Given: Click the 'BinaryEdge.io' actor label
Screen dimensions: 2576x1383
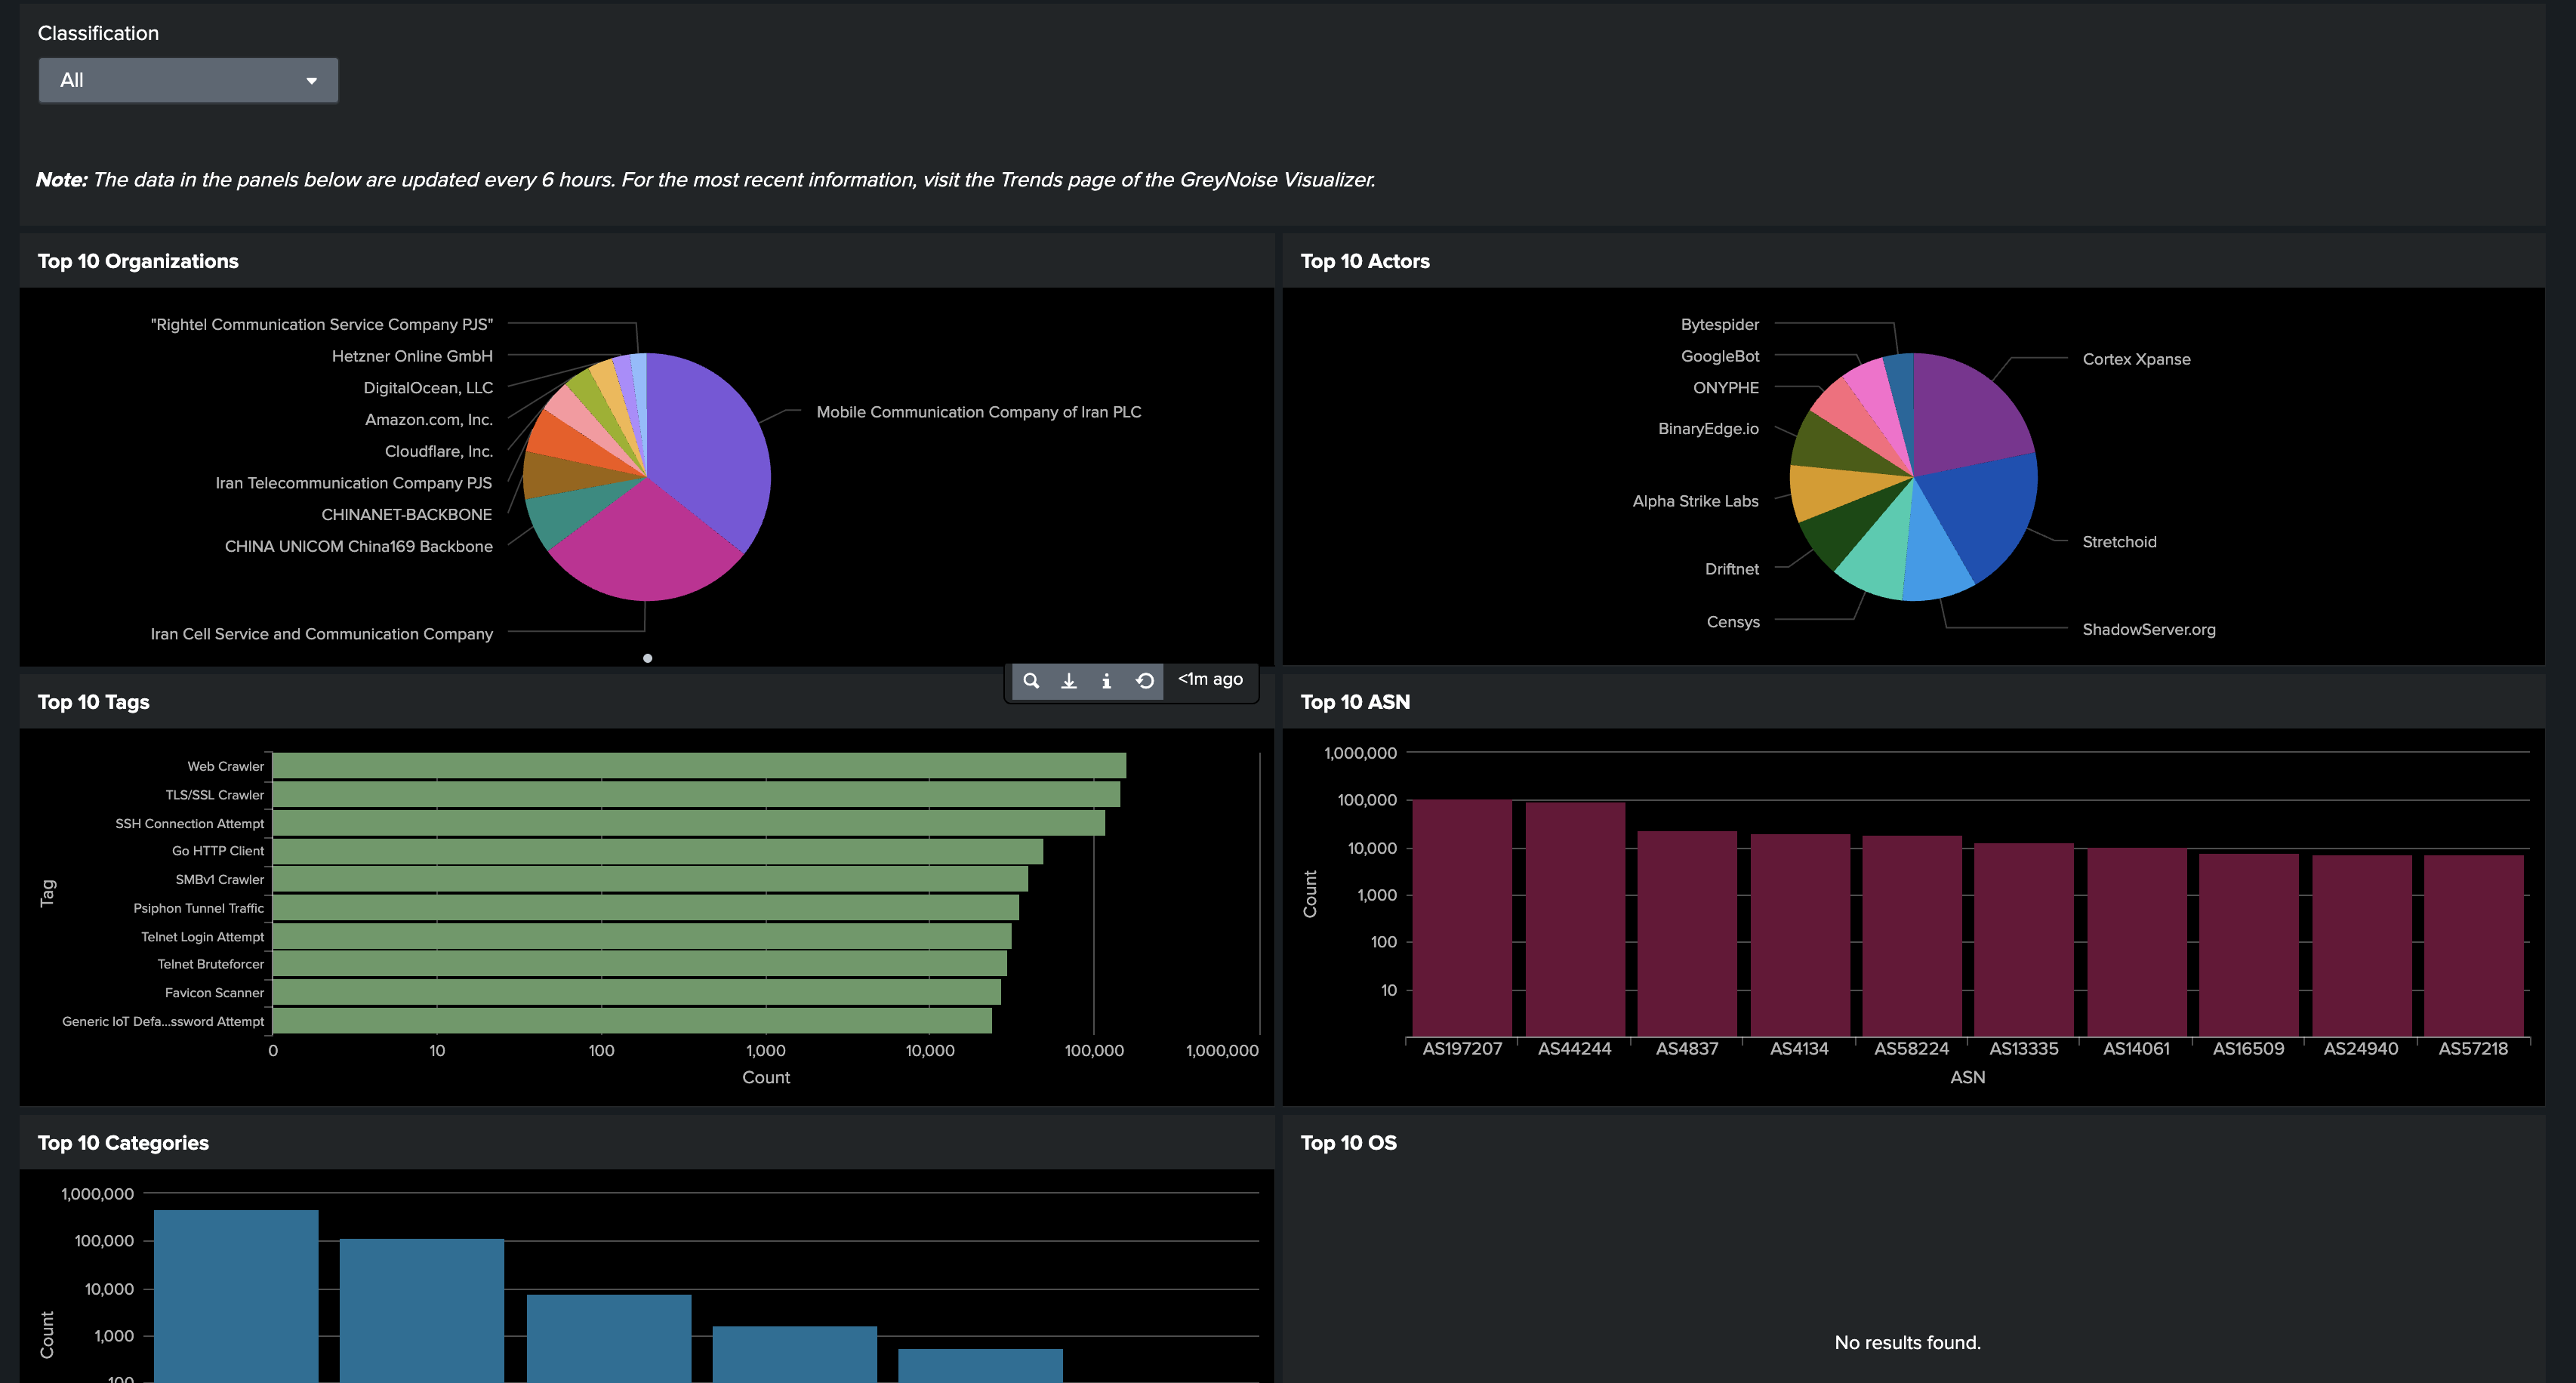Looking at the screenshot, I should (1708, 429).
